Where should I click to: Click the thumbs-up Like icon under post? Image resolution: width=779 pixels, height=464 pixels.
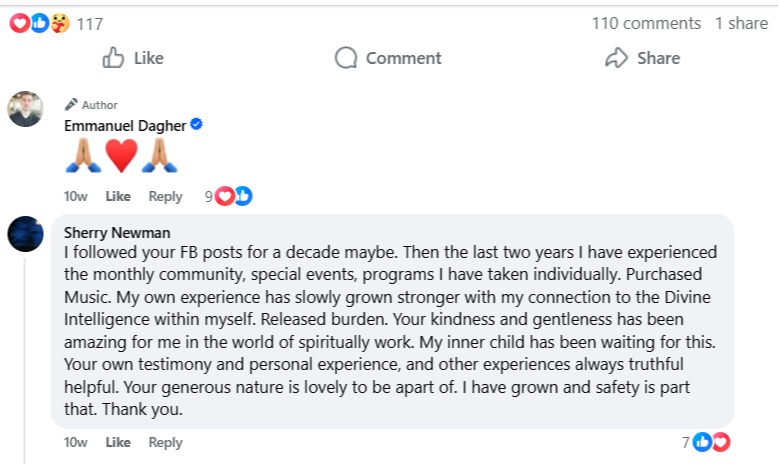pos(114,58)
